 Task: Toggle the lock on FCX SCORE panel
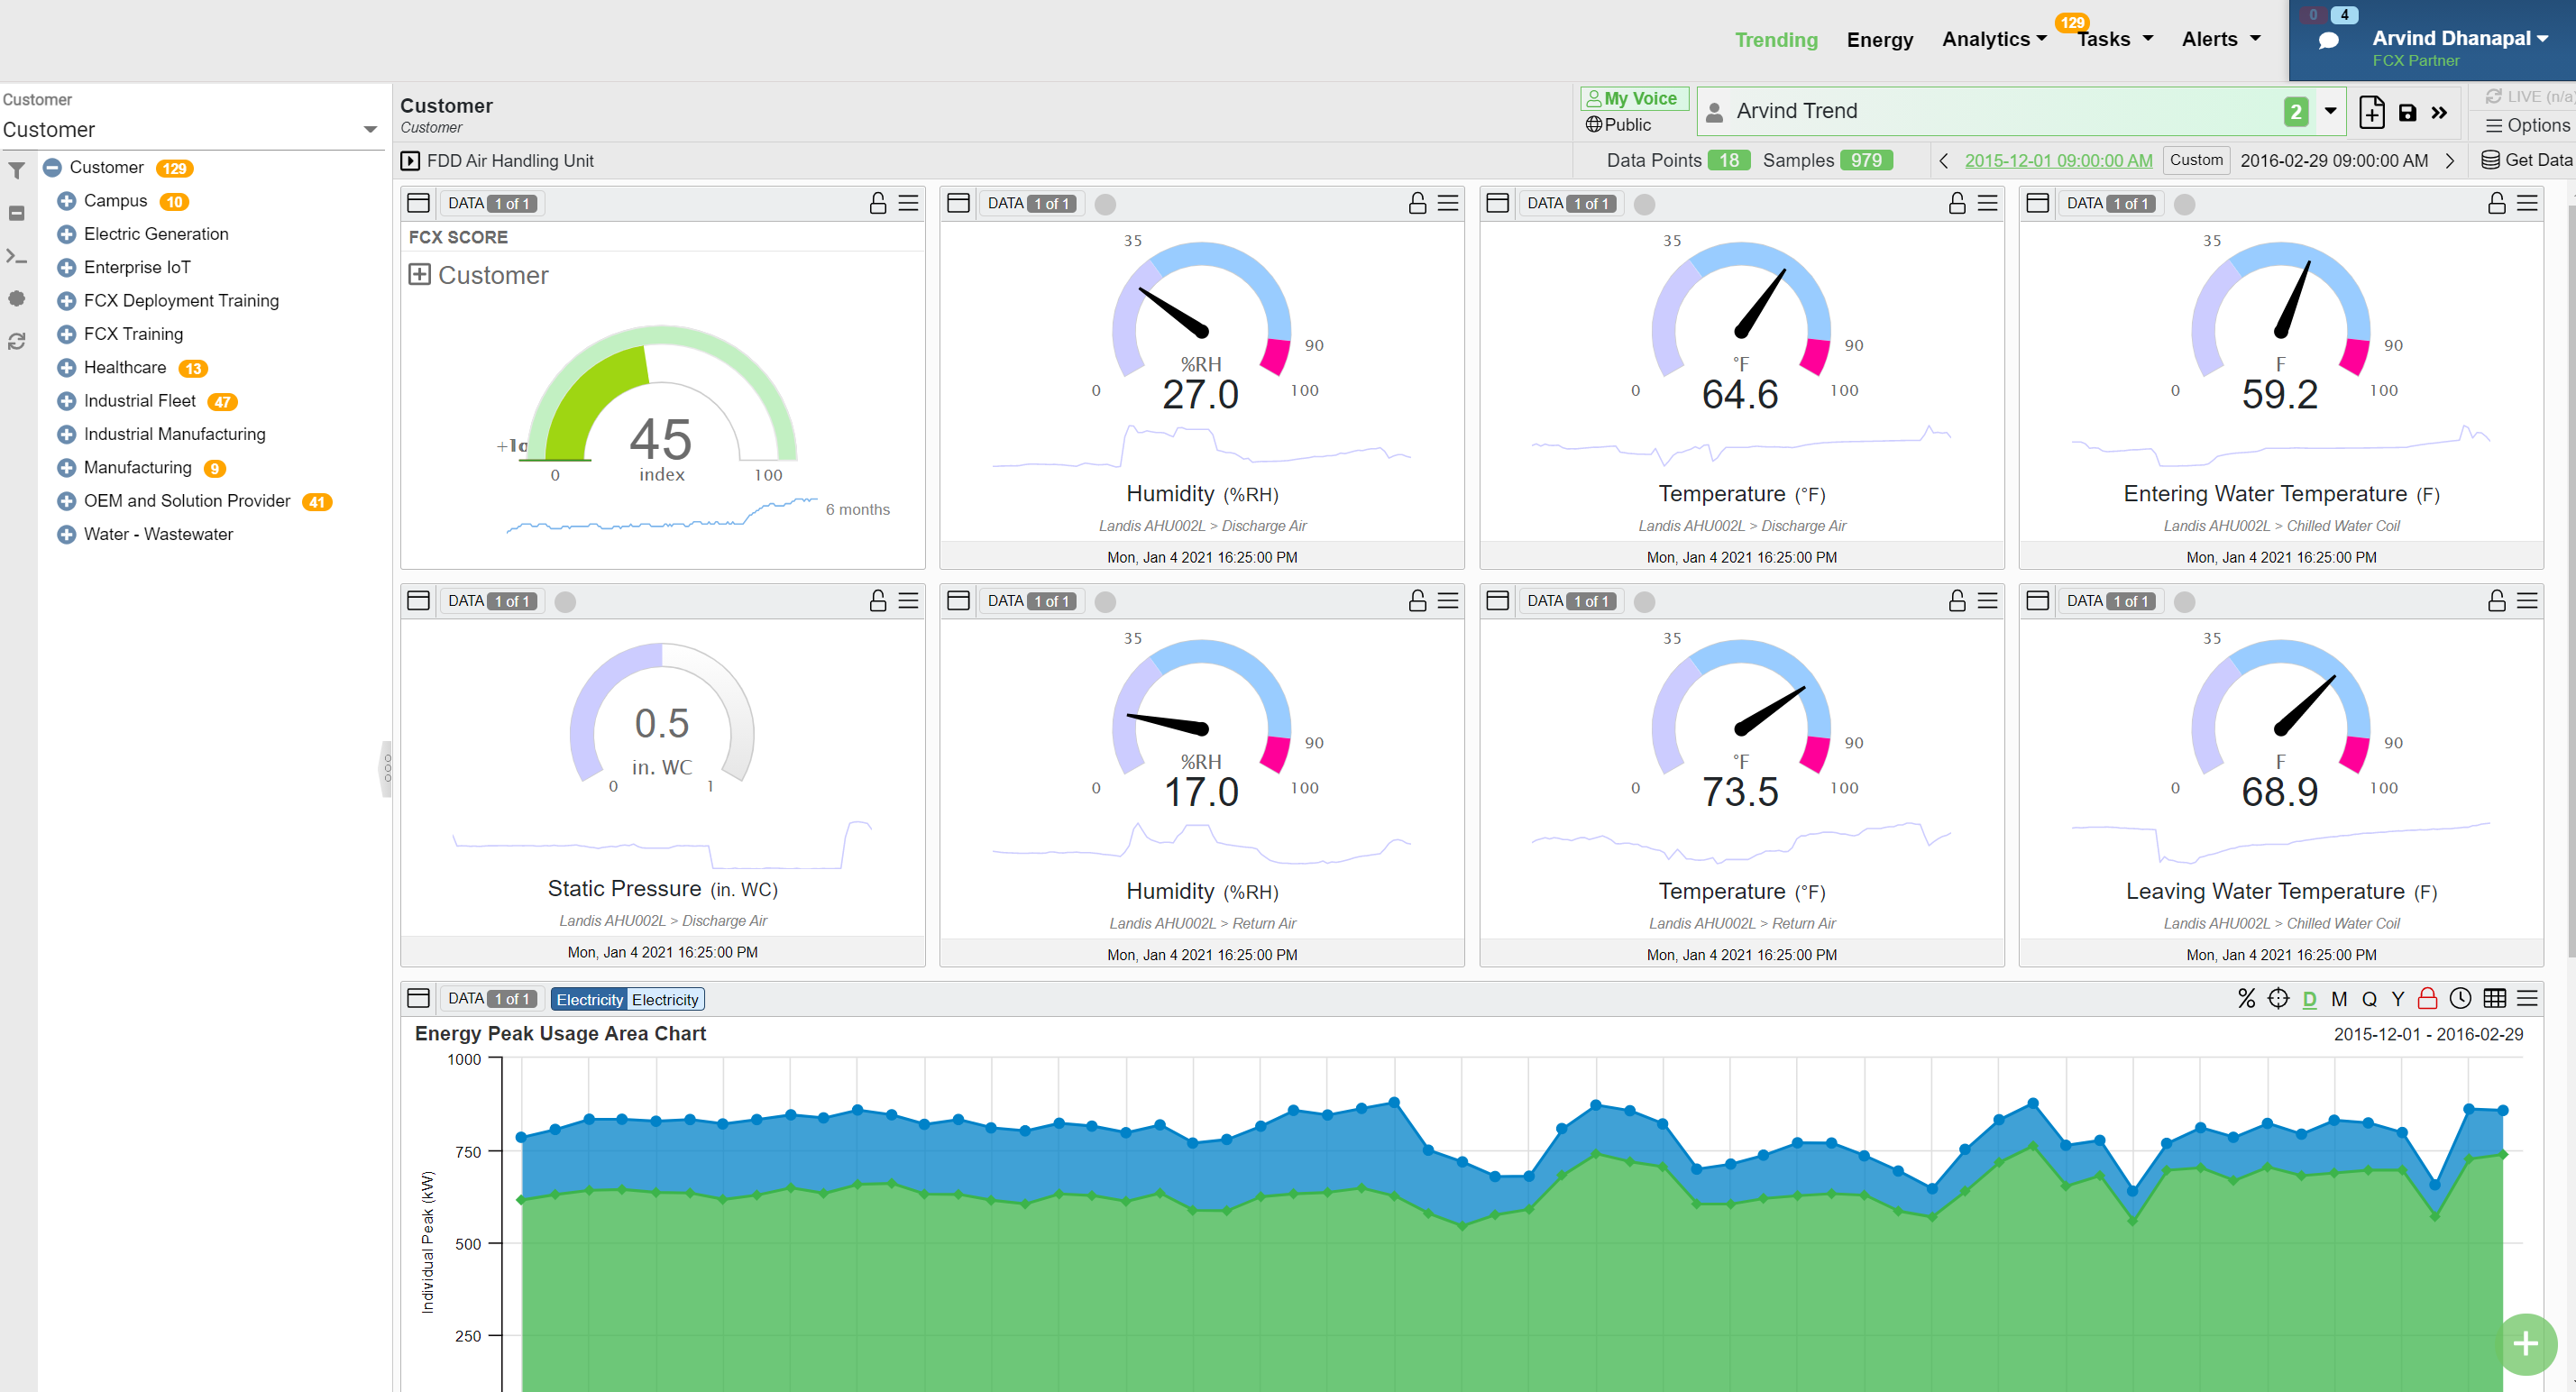coord(878,203)
